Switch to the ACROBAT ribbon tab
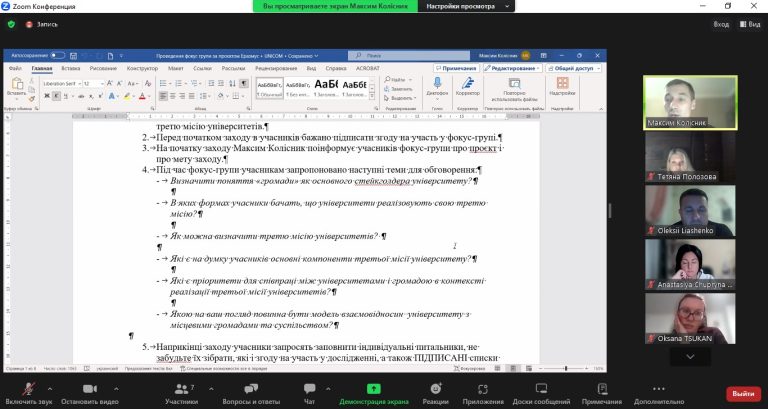 (x=367, y=69)
